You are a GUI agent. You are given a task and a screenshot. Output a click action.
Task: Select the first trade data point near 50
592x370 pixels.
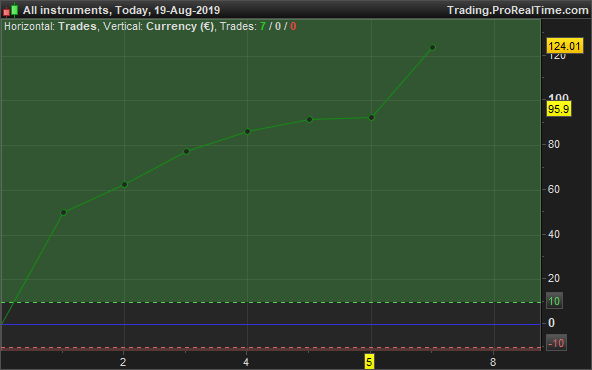click(x=63, y=213)
